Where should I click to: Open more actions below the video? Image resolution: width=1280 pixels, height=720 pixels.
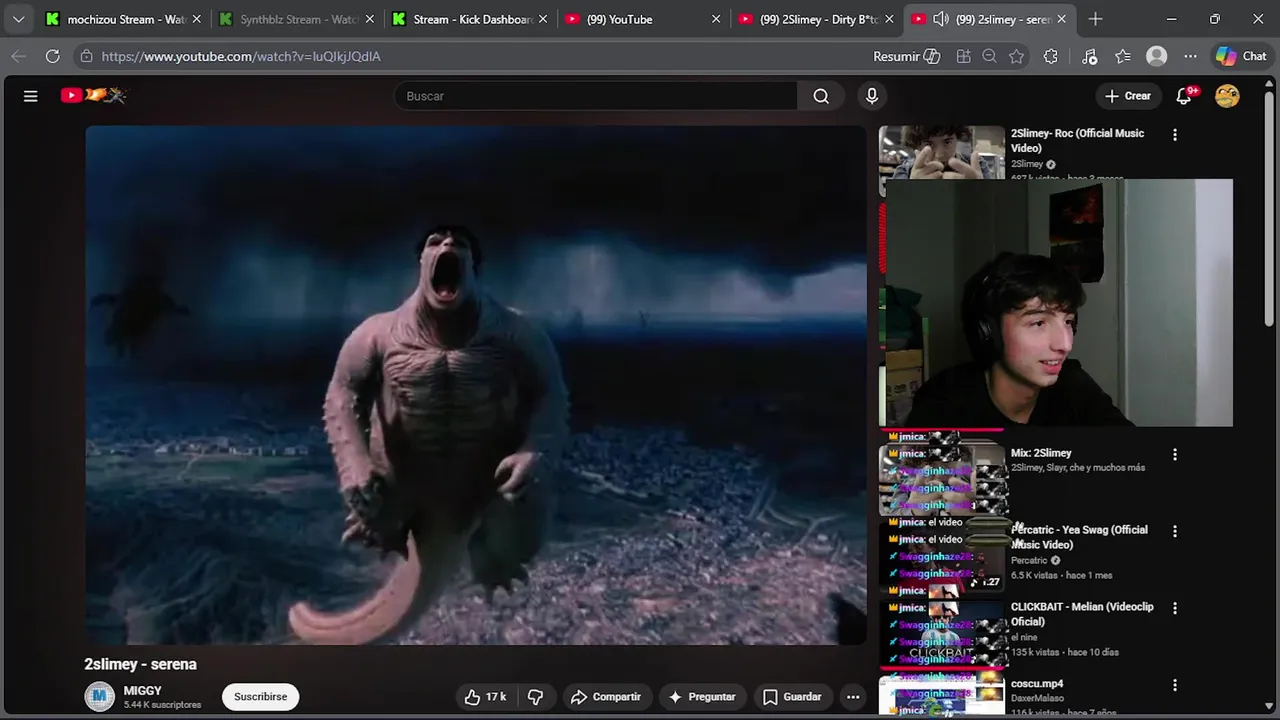pos(853,697)
